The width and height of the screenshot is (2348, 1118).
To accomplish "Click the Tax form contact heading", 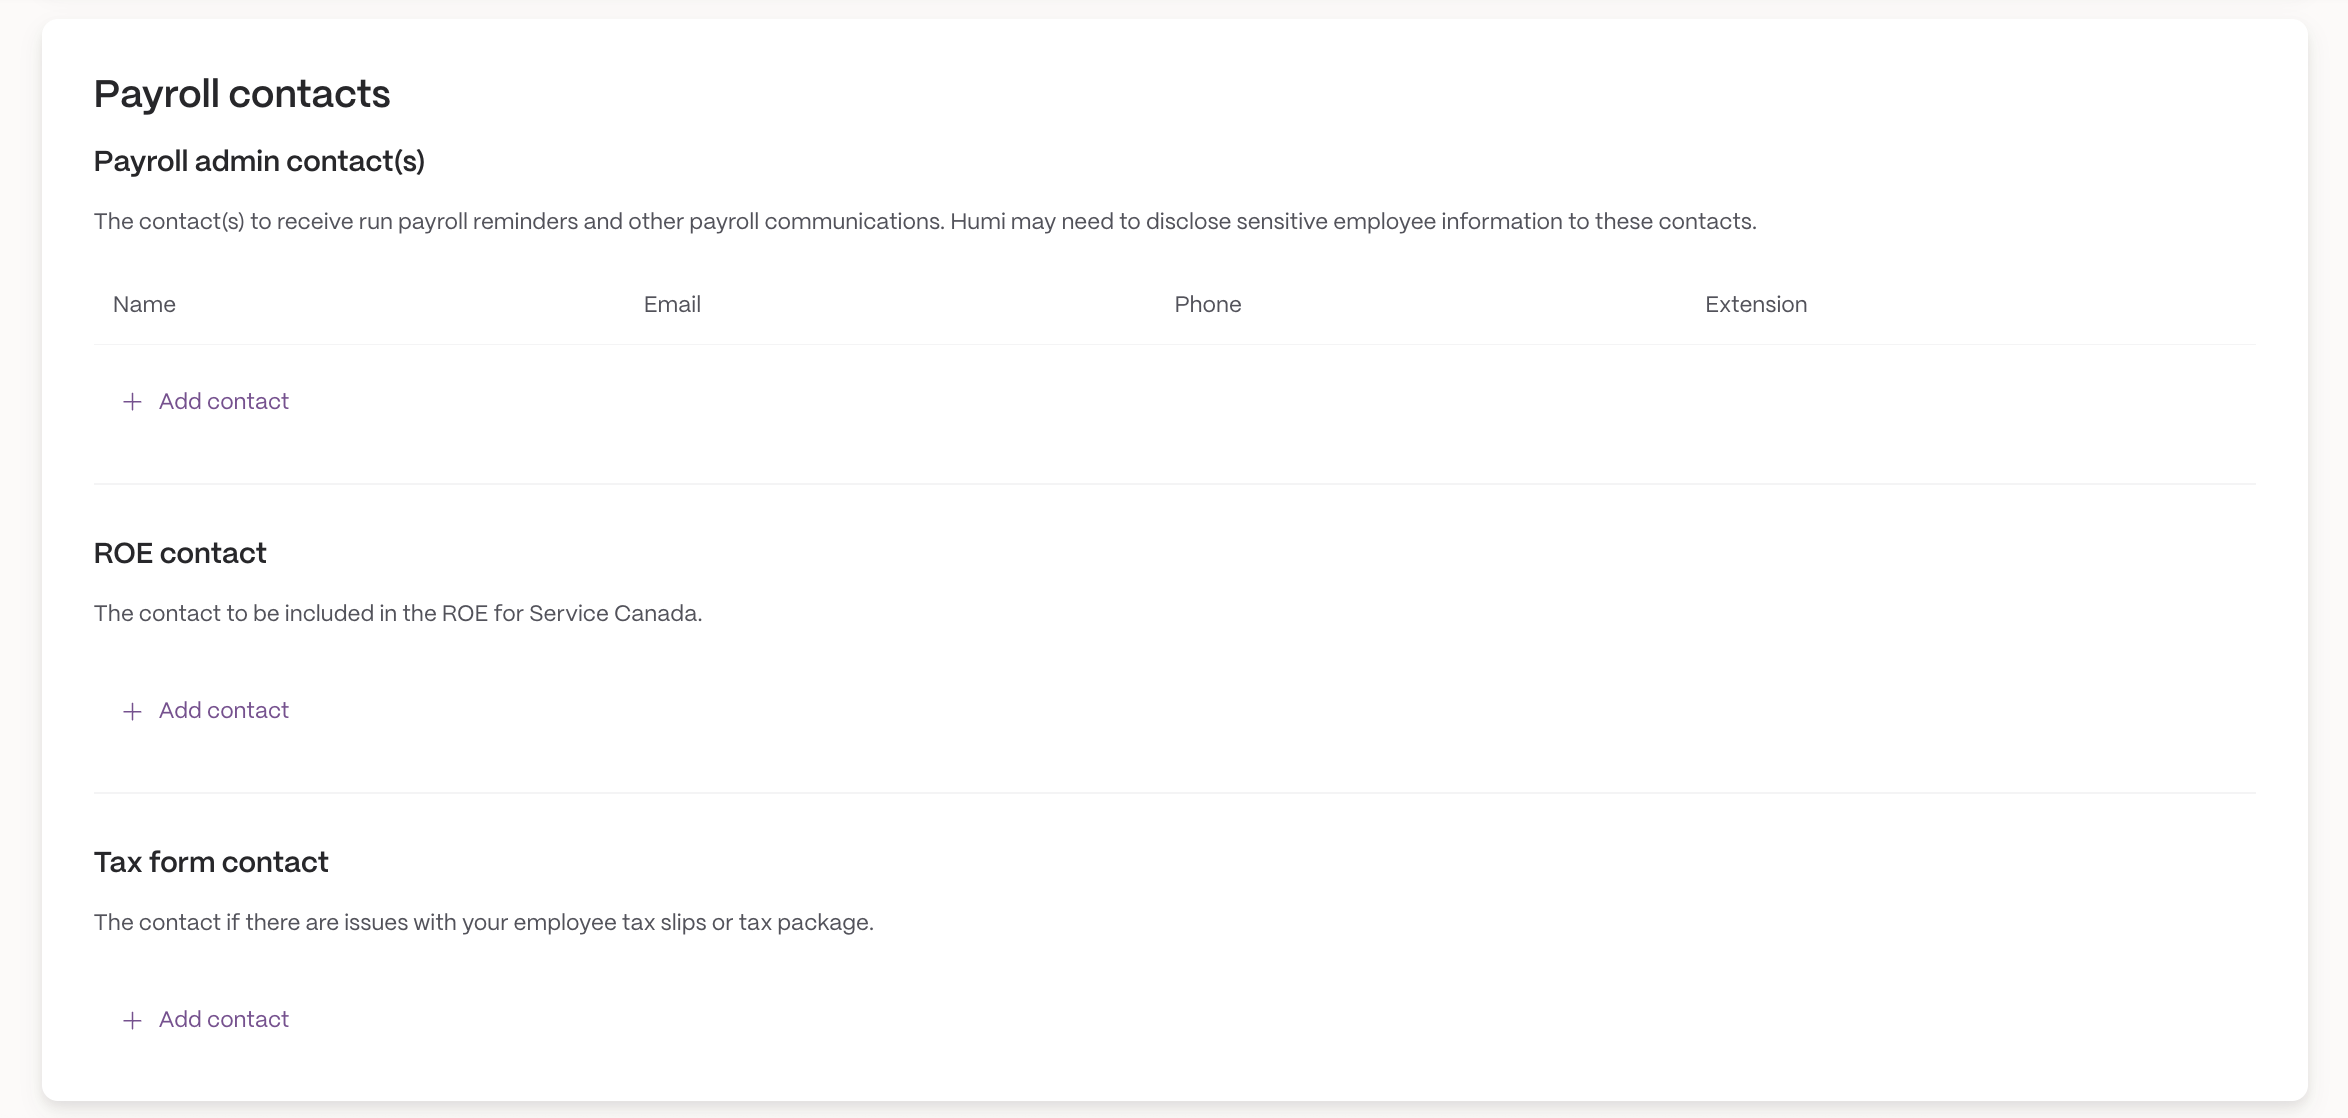I will point(211,862).
